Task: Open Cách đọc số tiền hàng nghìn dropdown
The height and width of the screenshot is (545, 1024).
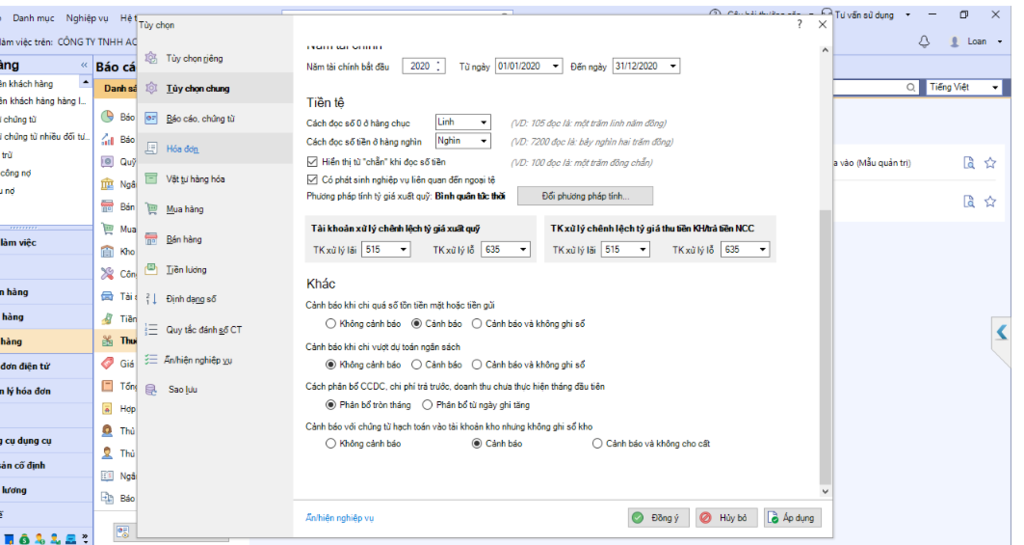Action: pyautogui.click(x=483, y=141)
